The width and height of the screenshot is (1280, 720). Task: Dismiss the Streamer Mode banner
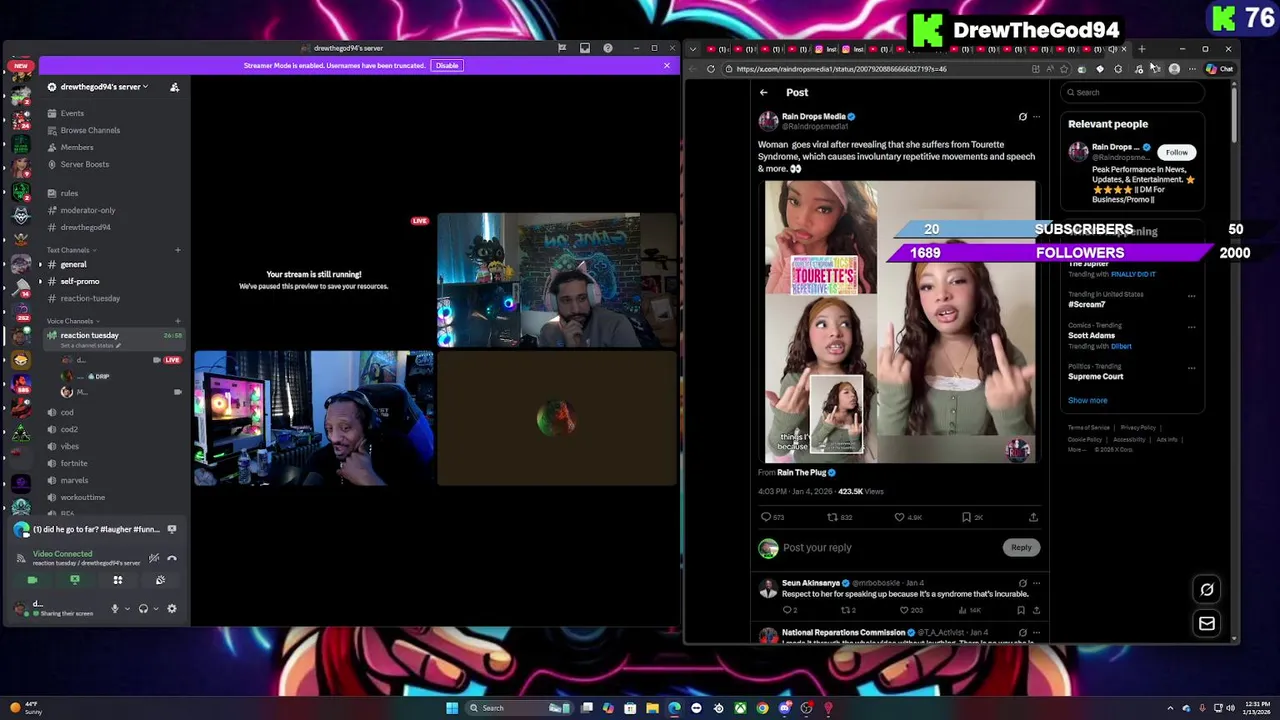pos(667,66)
